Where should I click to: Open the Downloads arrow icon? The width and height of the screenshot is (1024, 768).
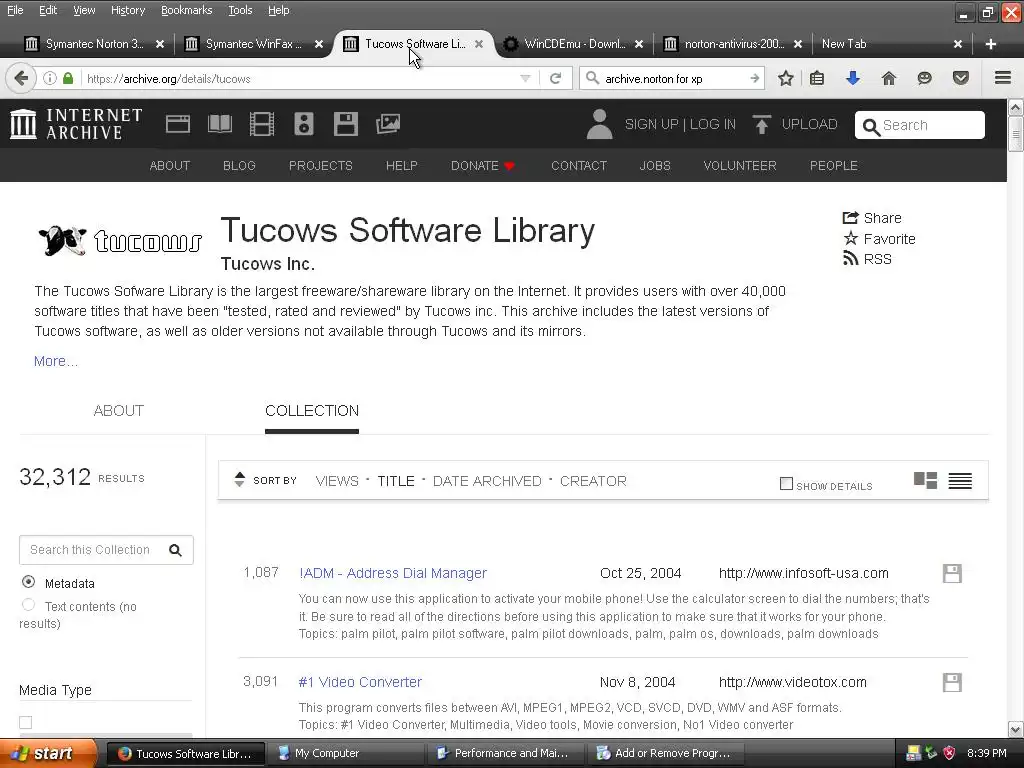852,78
